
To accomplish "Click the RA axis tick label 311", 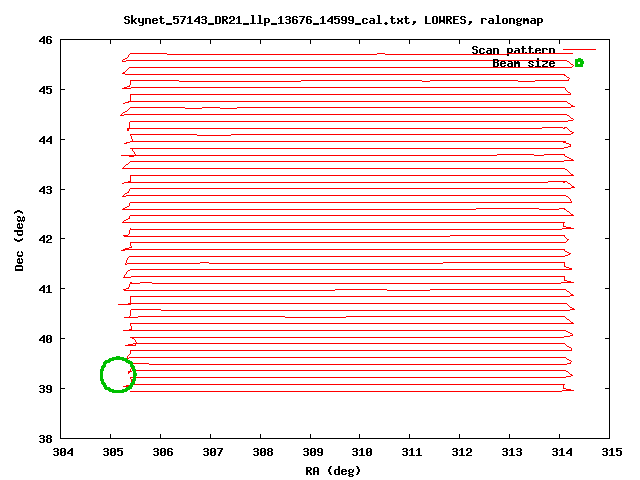I will click(411, 452).
